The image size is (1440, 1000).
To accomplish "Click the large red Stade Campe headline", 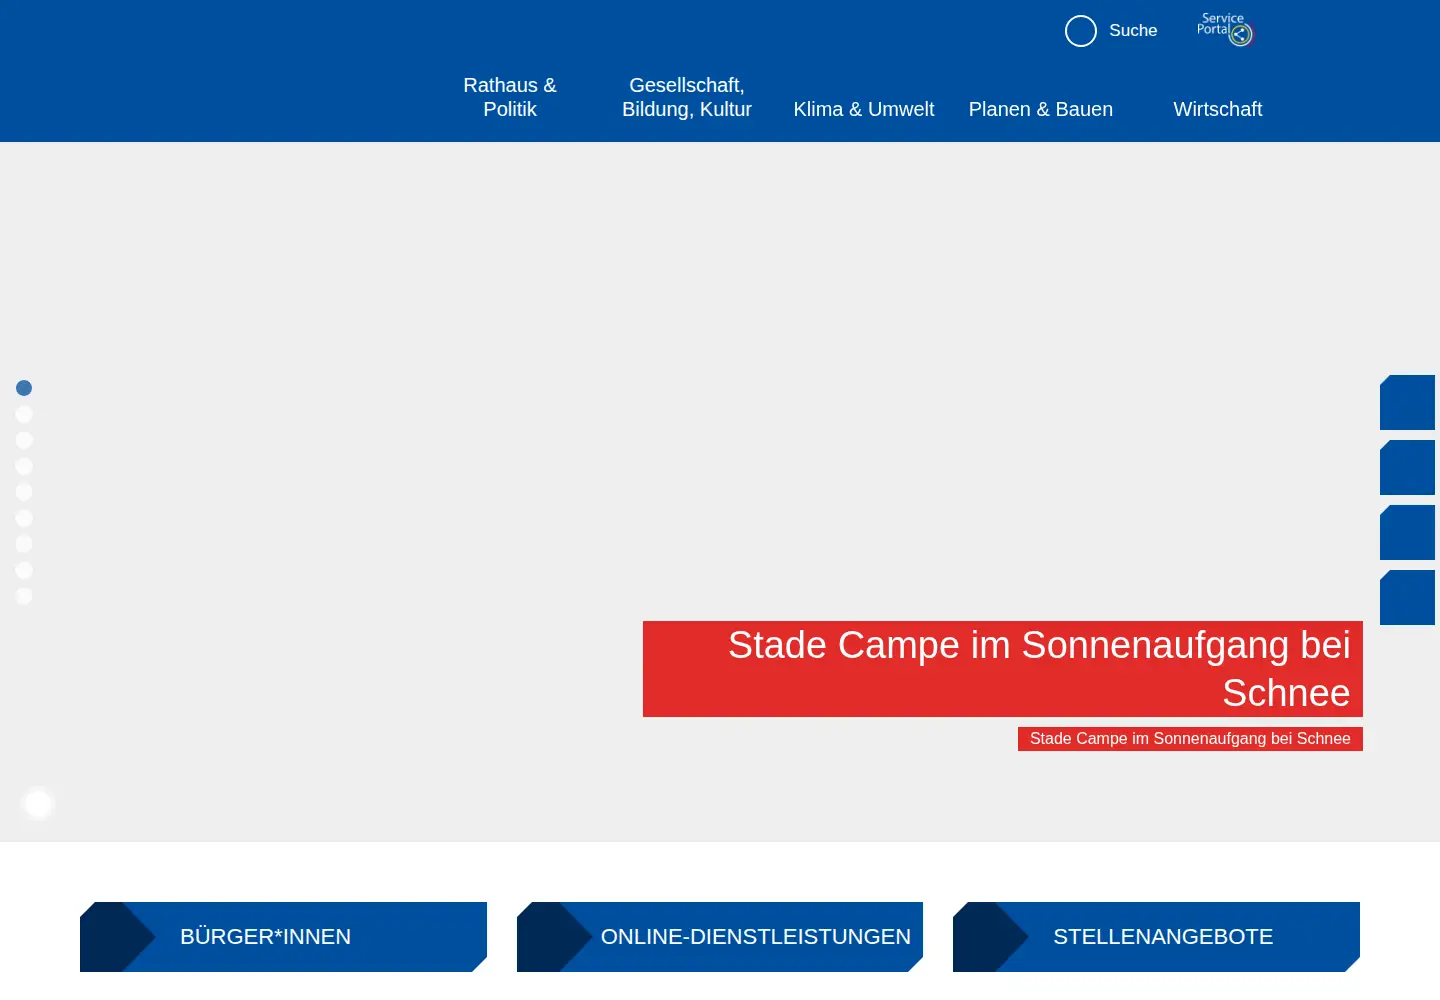I will (1003, 669).
